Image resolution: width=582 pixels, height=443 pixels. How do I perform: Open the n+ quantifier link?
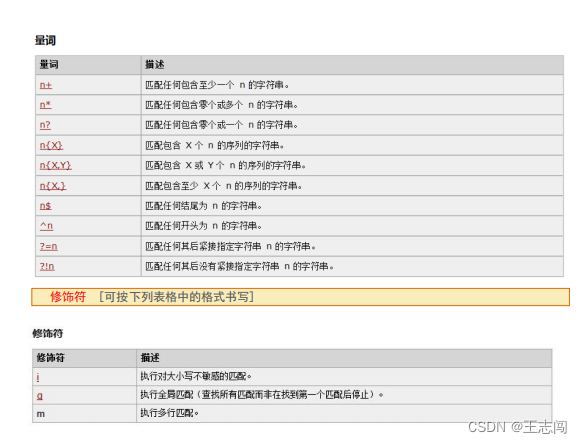click(x=46, y=85)
